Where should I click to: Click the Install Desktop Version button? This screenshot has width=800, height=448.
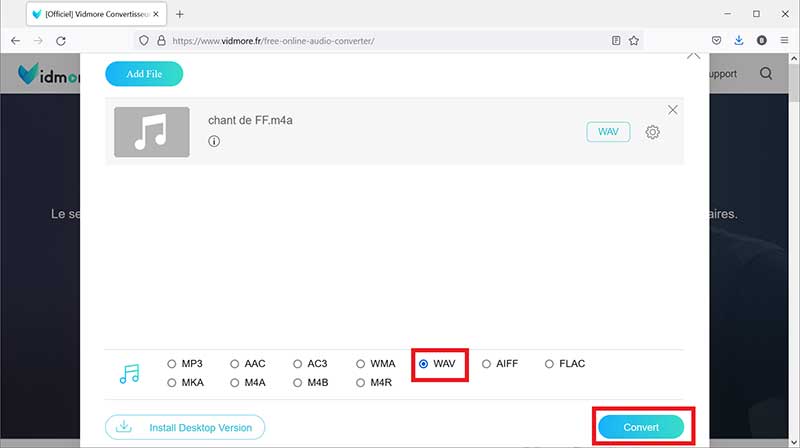click(185, 427)
